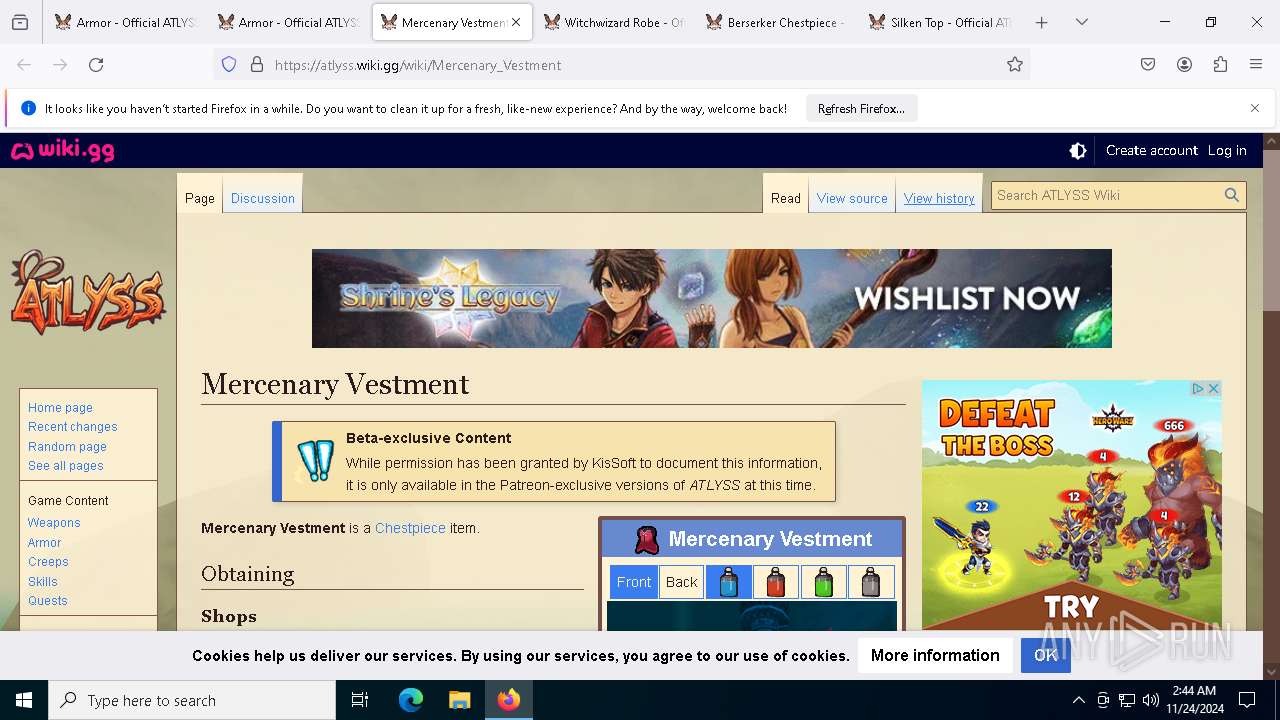1280x720 pixels.
Task: Show the Front view of vestment
Action: pyautogui.click(x=634, y=582)
